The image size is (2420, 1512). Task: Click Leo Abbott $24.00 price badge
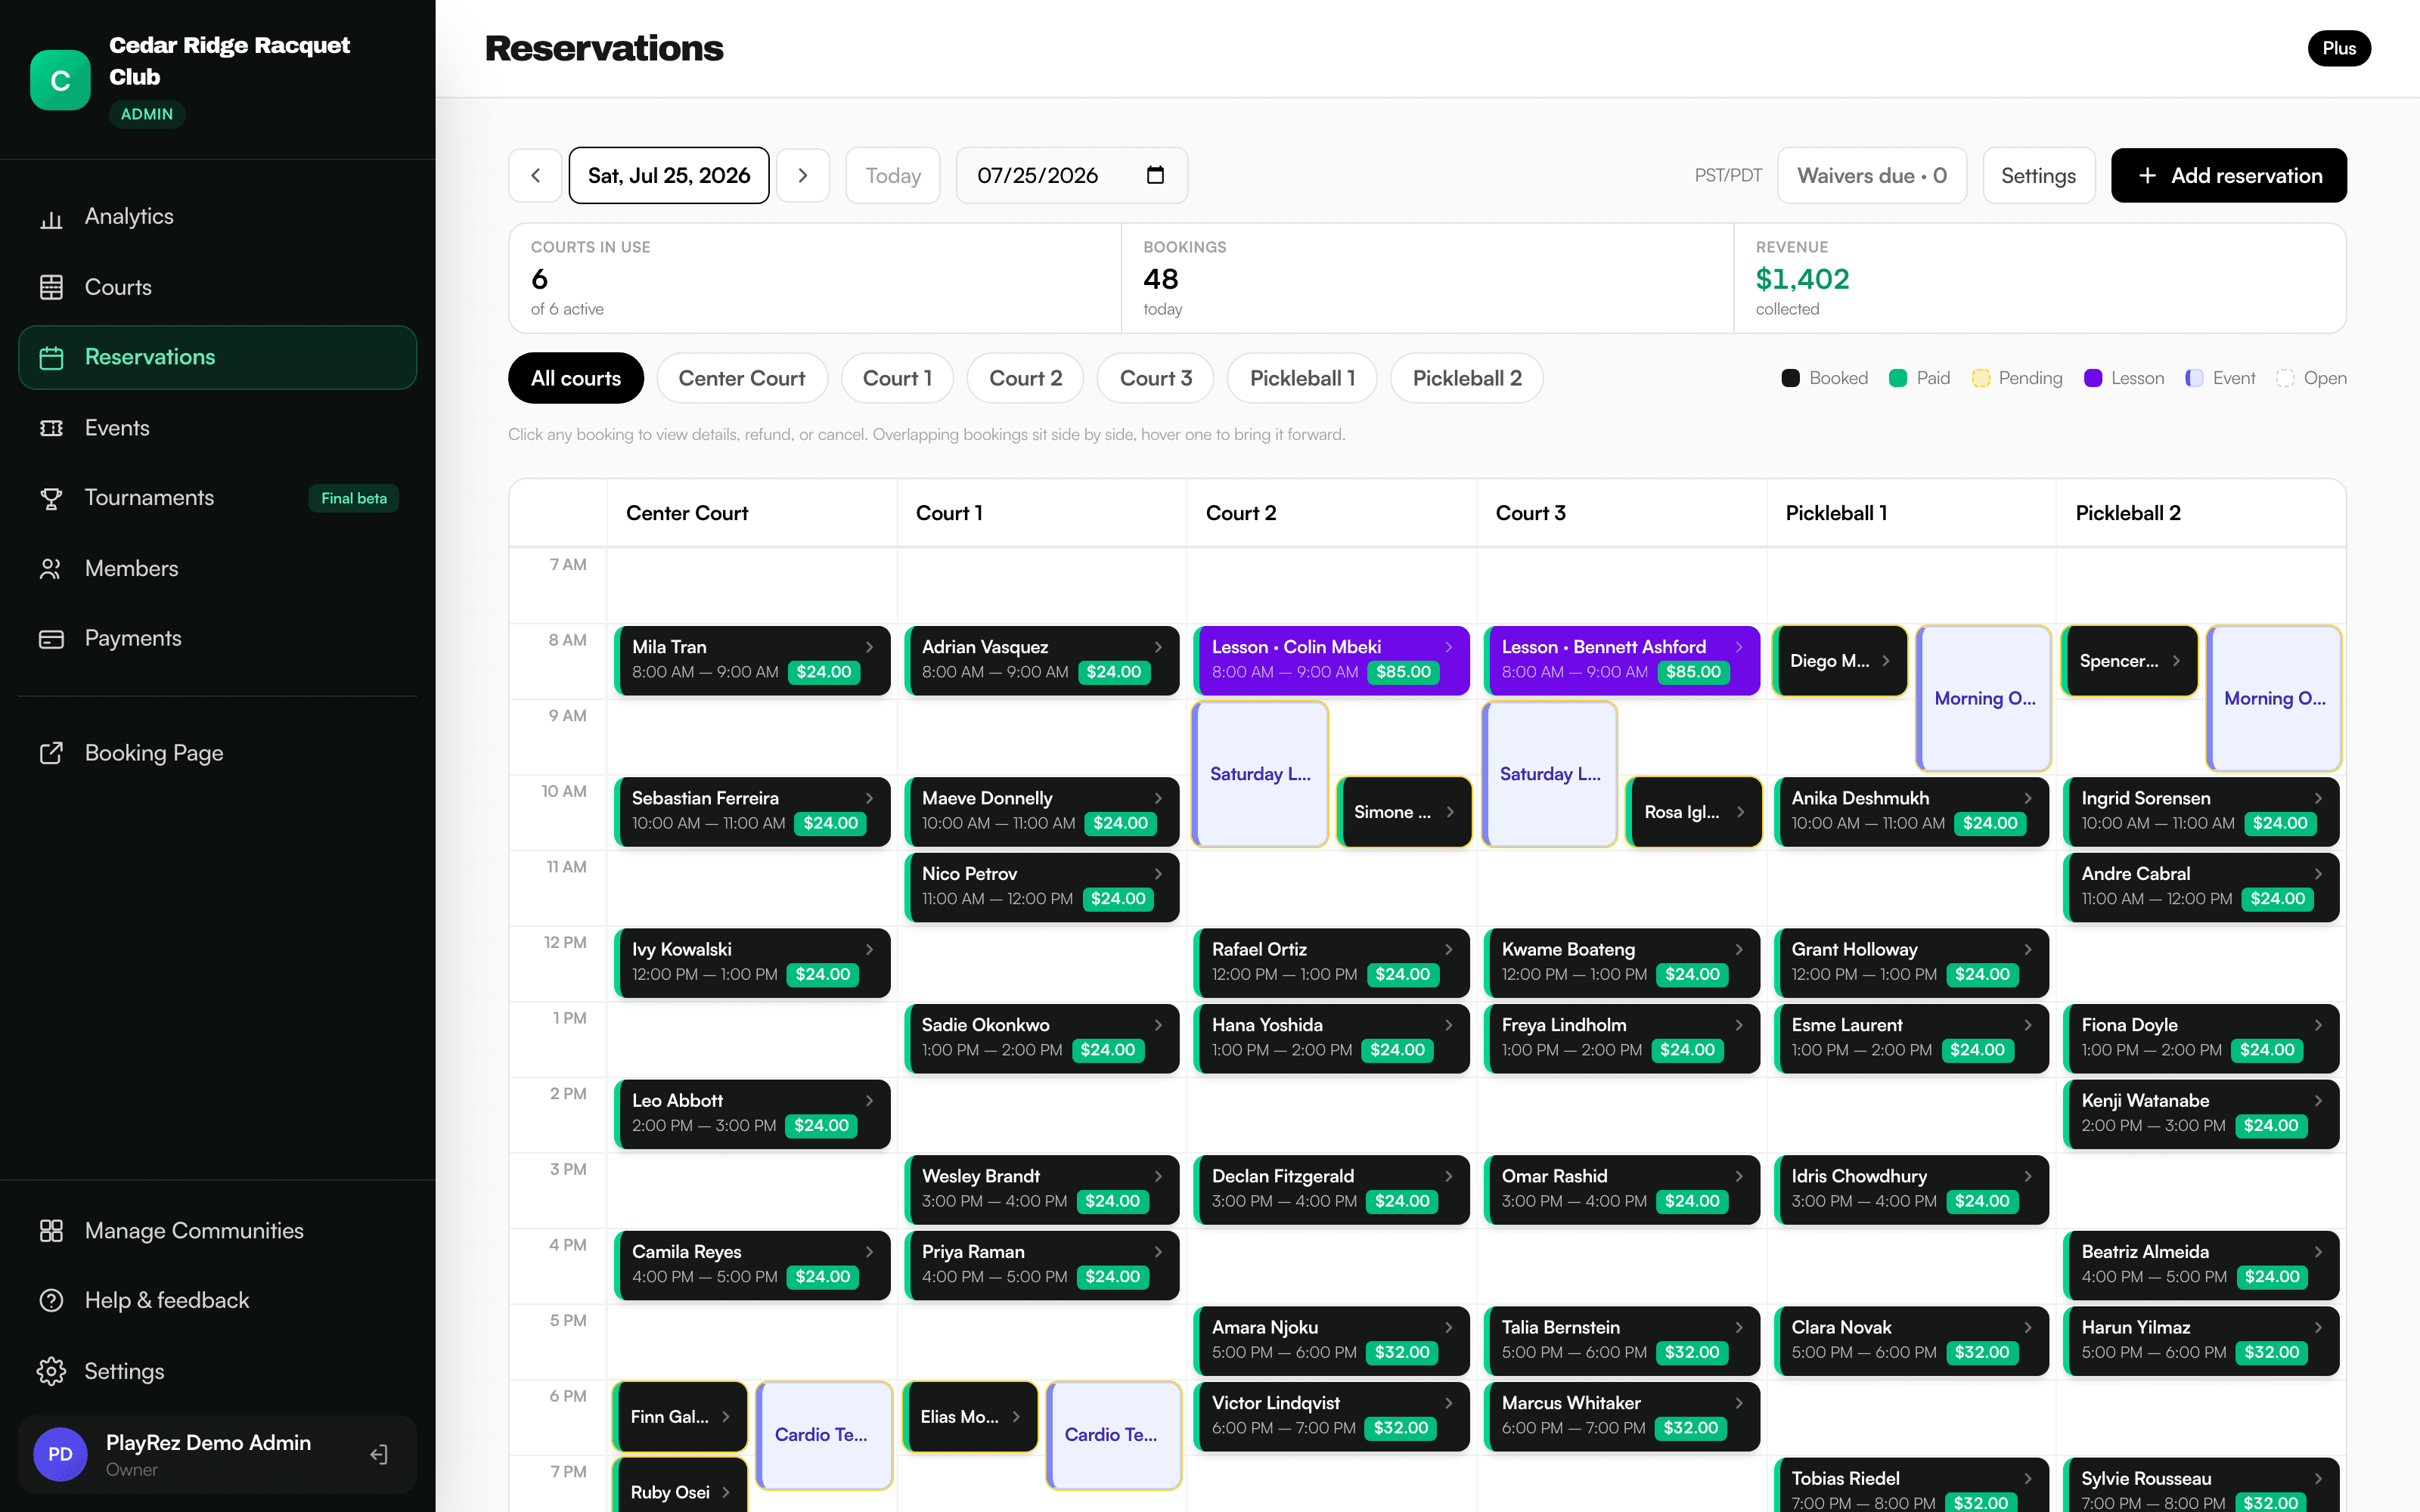click(821, 1125)
